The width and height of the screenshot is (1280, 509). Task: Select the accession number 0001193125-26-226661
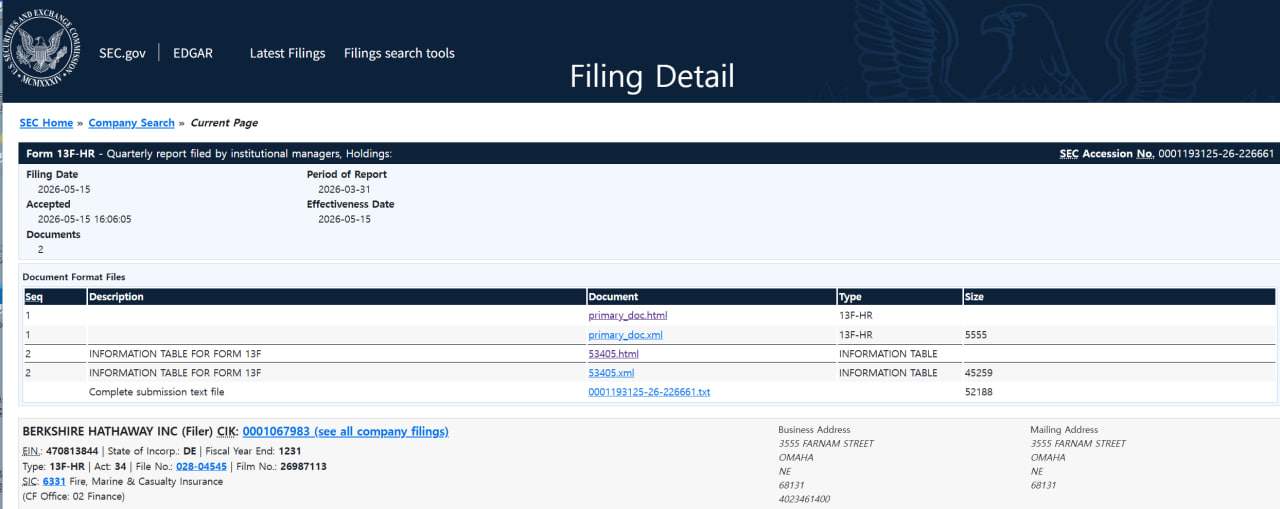1216,154
